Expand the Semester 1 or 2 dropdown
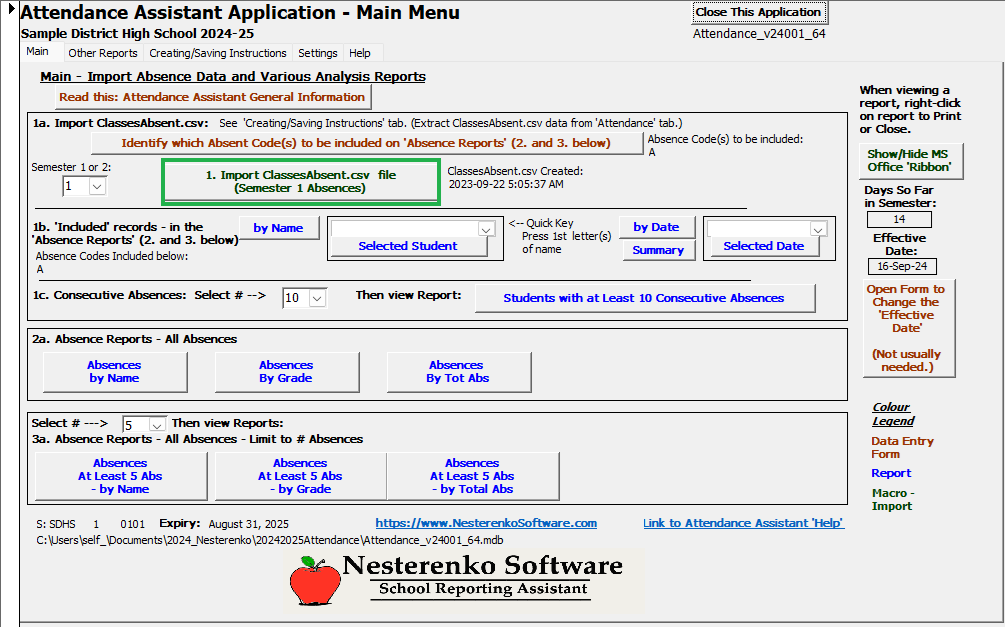The image size is (1005, 627). tap(97, 187)
